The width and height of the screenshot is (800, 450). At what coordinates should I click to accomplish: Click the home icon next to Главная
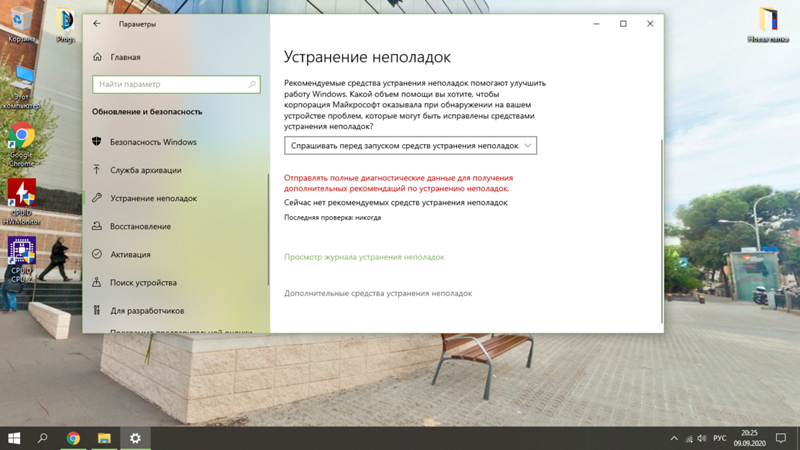point(97,57)
